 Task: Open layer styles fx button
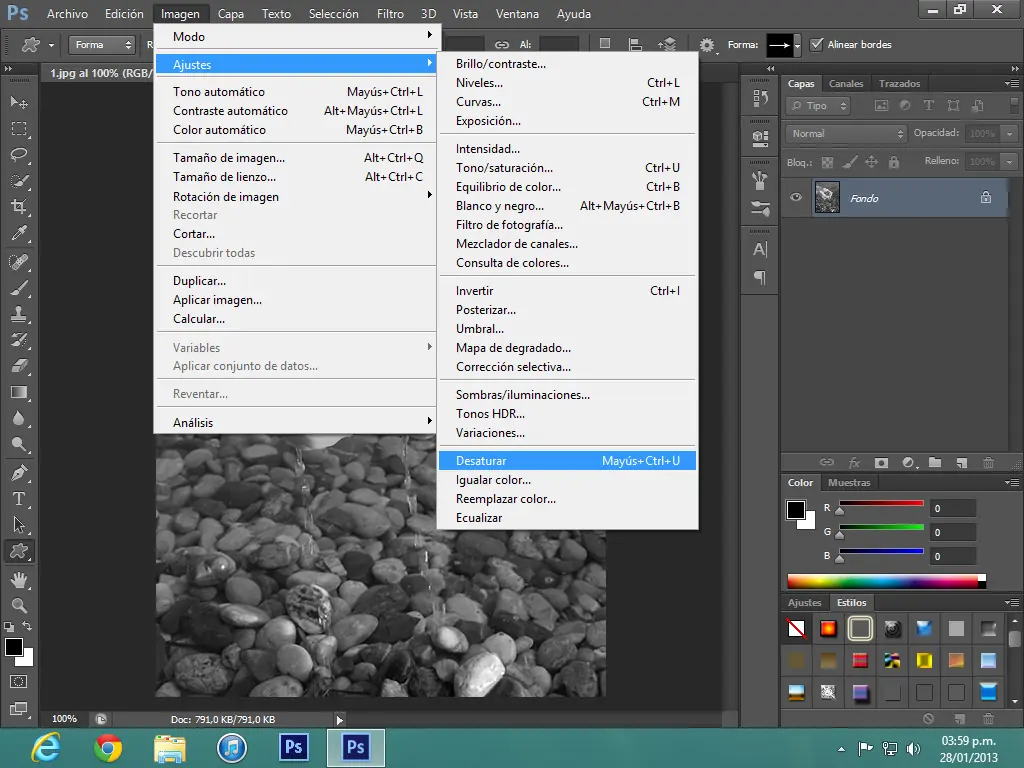[854, 462]
